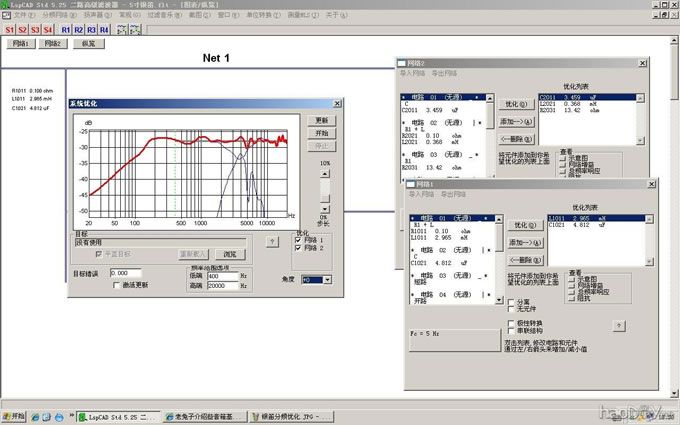Select the red S3 toolbar icon
The height and width of the screenshot is (425, 680).
[36, 30]
